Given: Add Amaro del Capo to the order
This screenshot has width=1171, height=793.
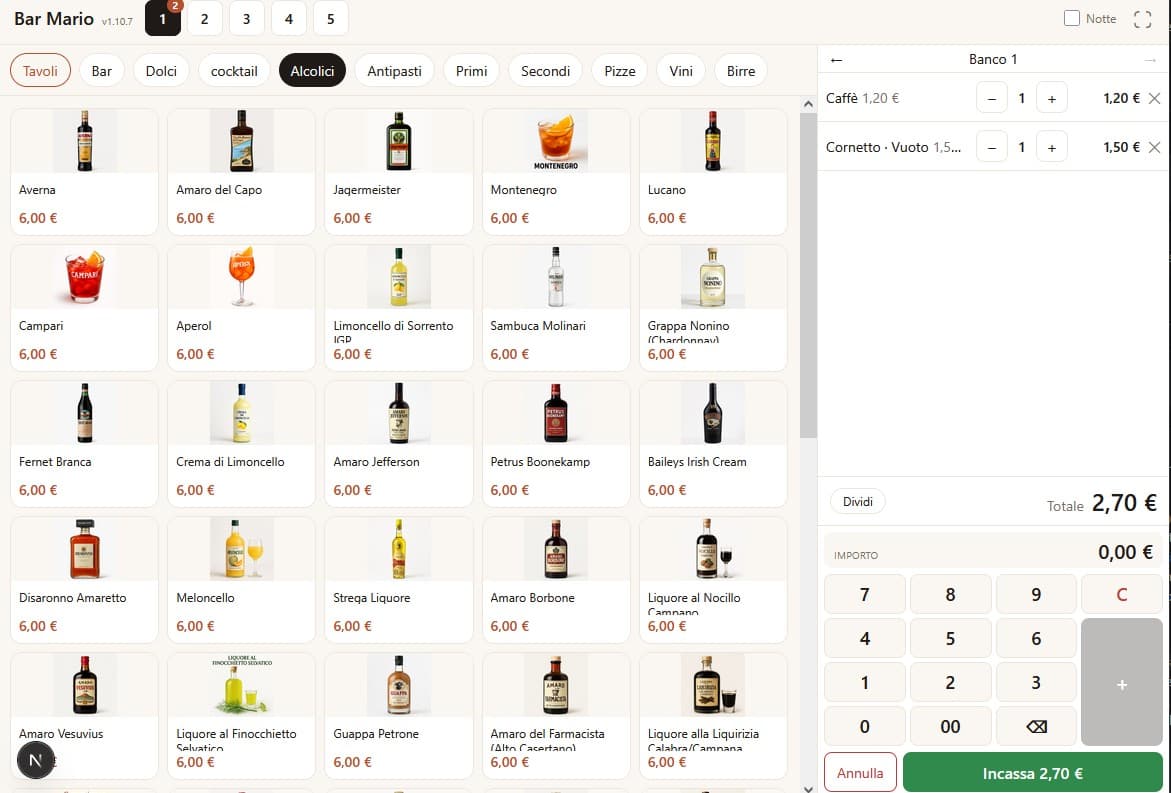Looking at the screenshot, I should pos(241,172).
